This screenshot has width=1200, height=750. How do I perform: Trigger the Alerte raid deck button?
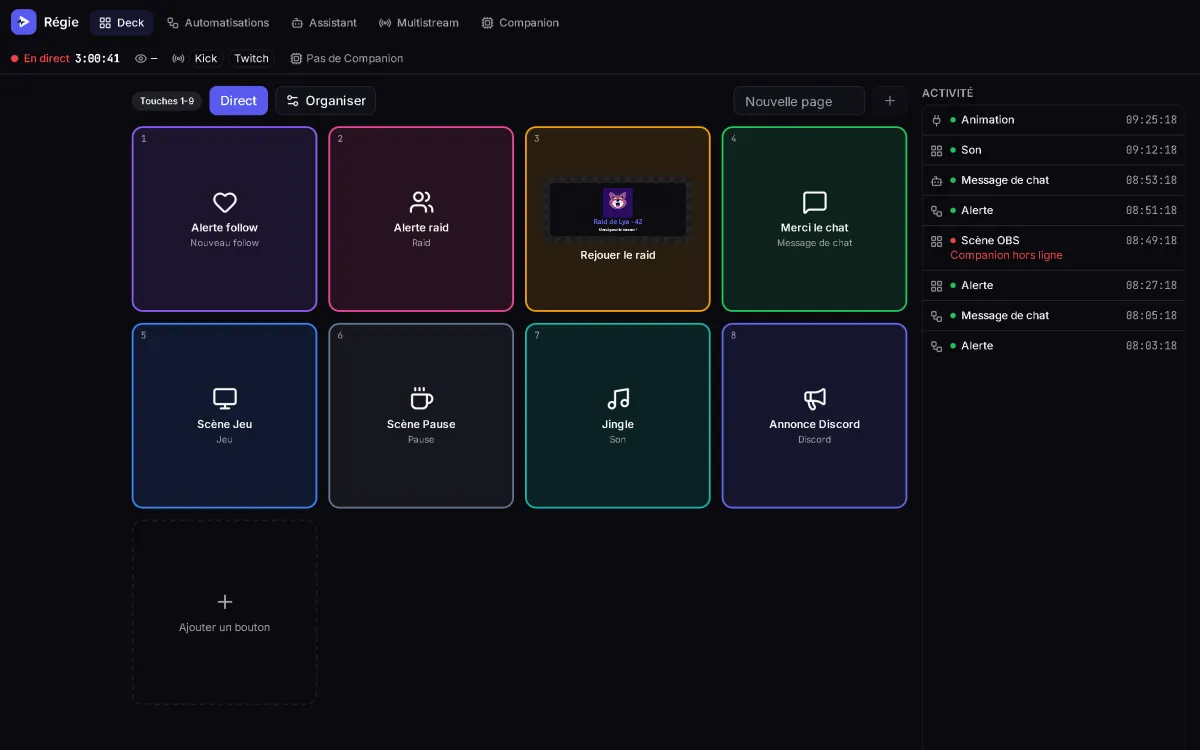[x=421, y=219]
